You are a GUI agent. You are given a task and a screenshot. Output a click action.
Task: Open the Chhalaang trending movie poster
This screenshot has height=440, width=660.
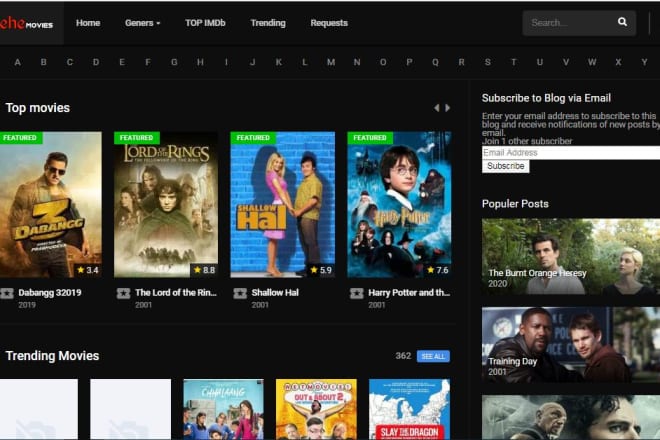[x=224, y=409]
